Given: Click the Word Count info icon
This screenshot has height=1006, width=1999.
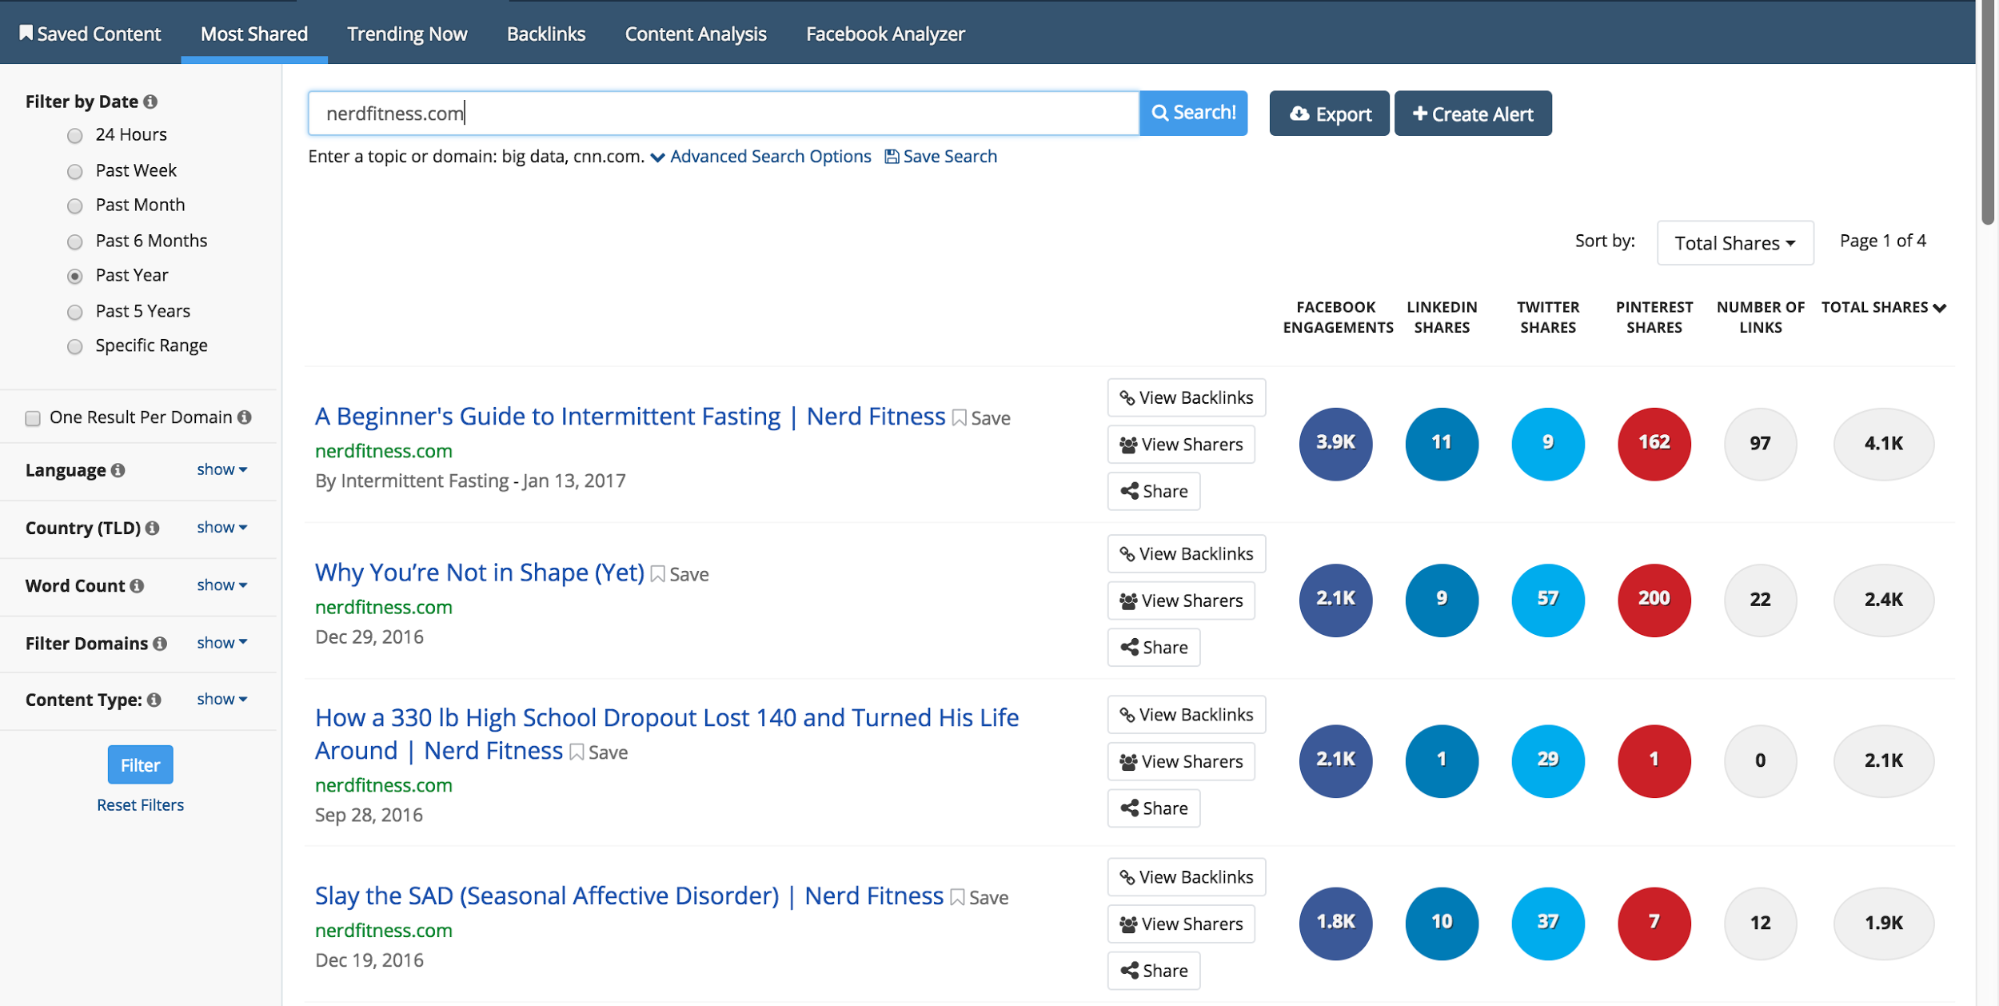Looking at the screenshot, I should [137, 586].
